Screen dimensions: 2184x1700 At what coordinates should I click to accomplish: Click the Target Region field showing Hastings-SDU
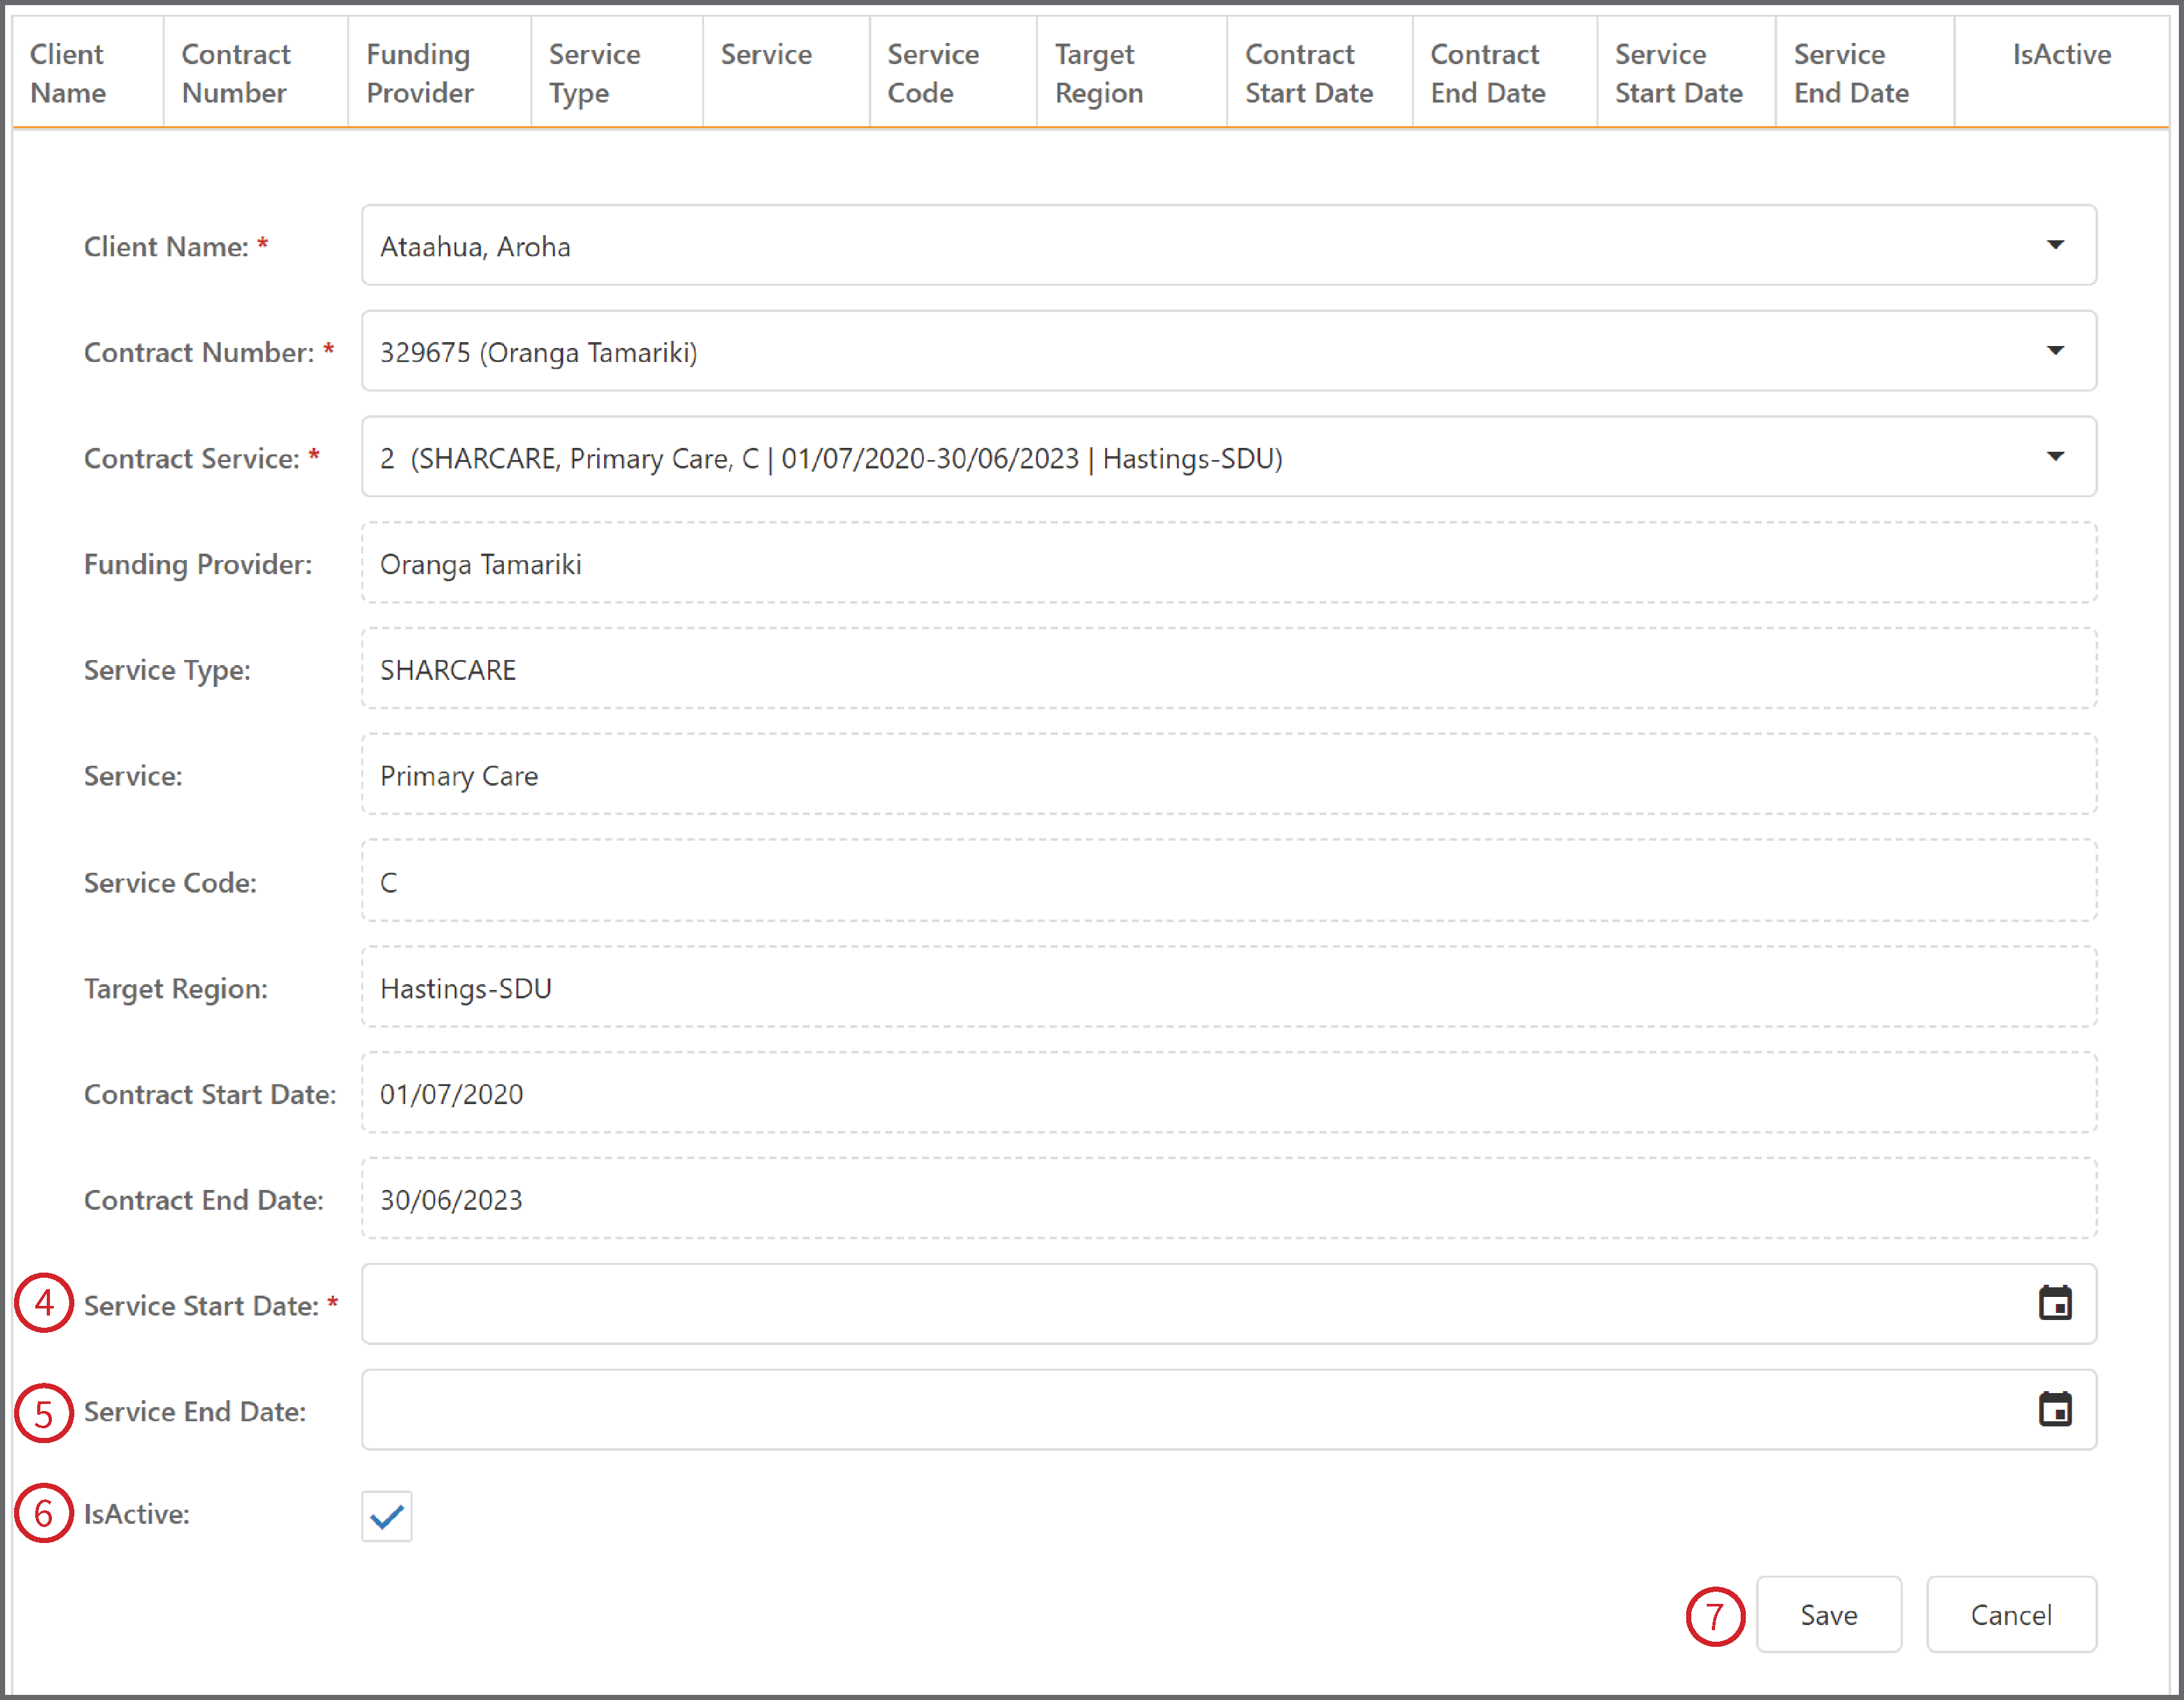[1229, 987]
